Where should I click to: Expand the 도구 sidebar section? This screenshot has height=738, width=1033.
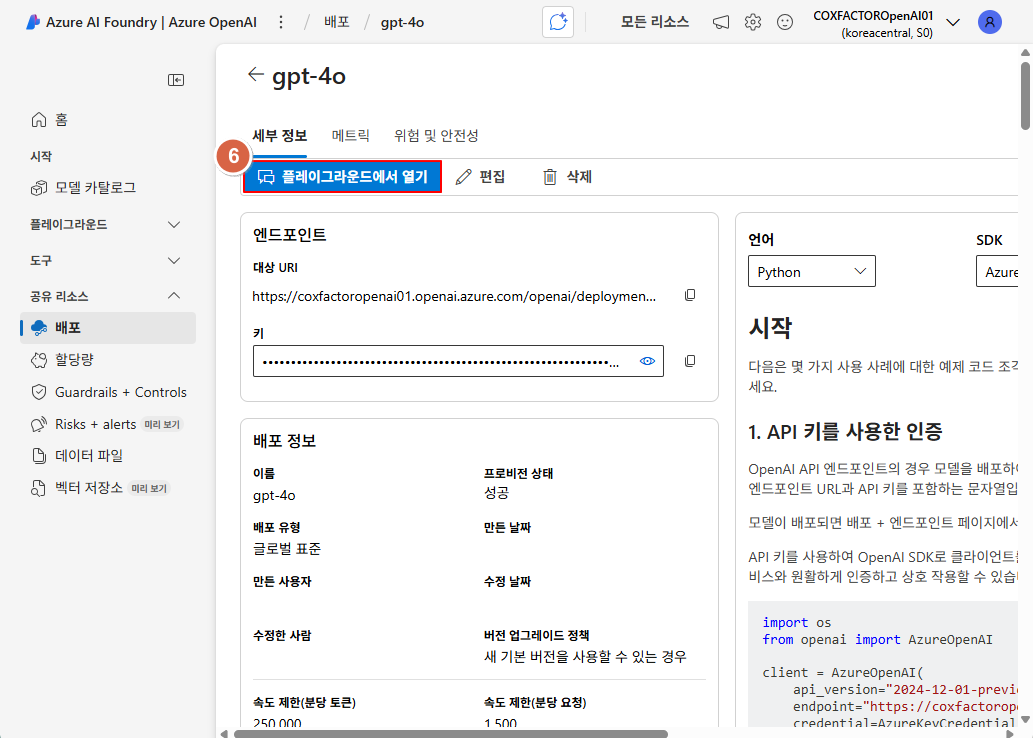[x=105, y=260]
